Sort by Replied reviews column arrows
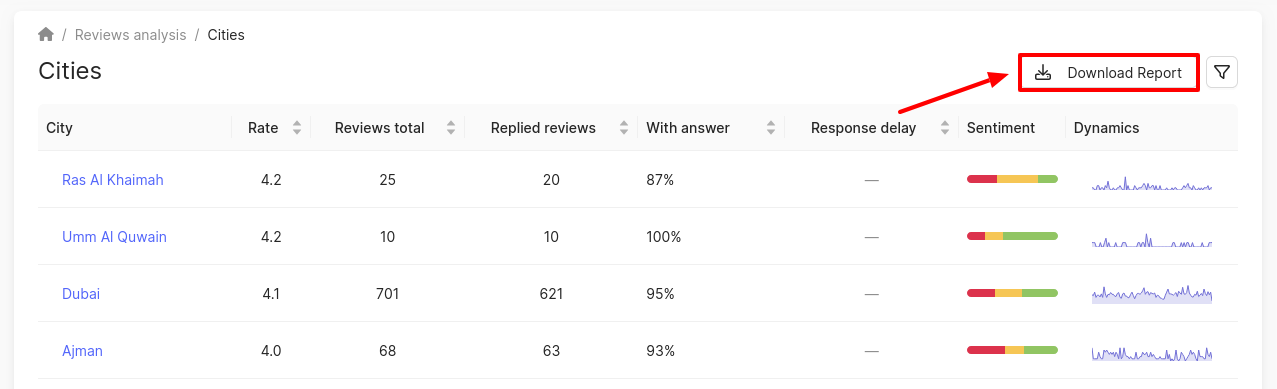 624,128
